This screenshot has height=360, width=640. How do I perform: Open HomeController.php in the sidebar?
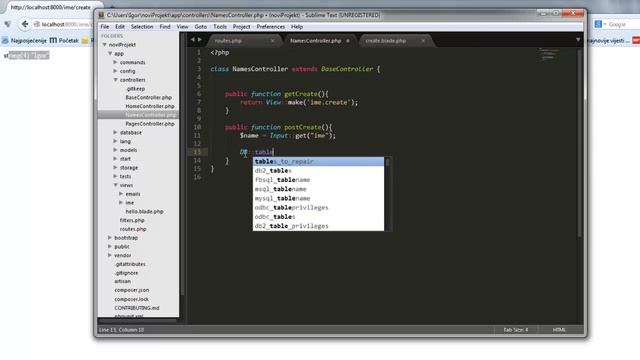(x=150, y=106)
